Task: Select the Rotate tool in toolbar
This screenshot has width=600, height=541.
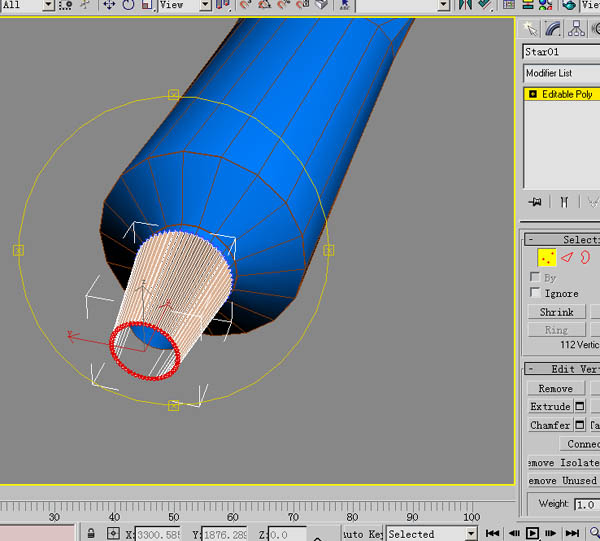Action: (x=129, y=5)
